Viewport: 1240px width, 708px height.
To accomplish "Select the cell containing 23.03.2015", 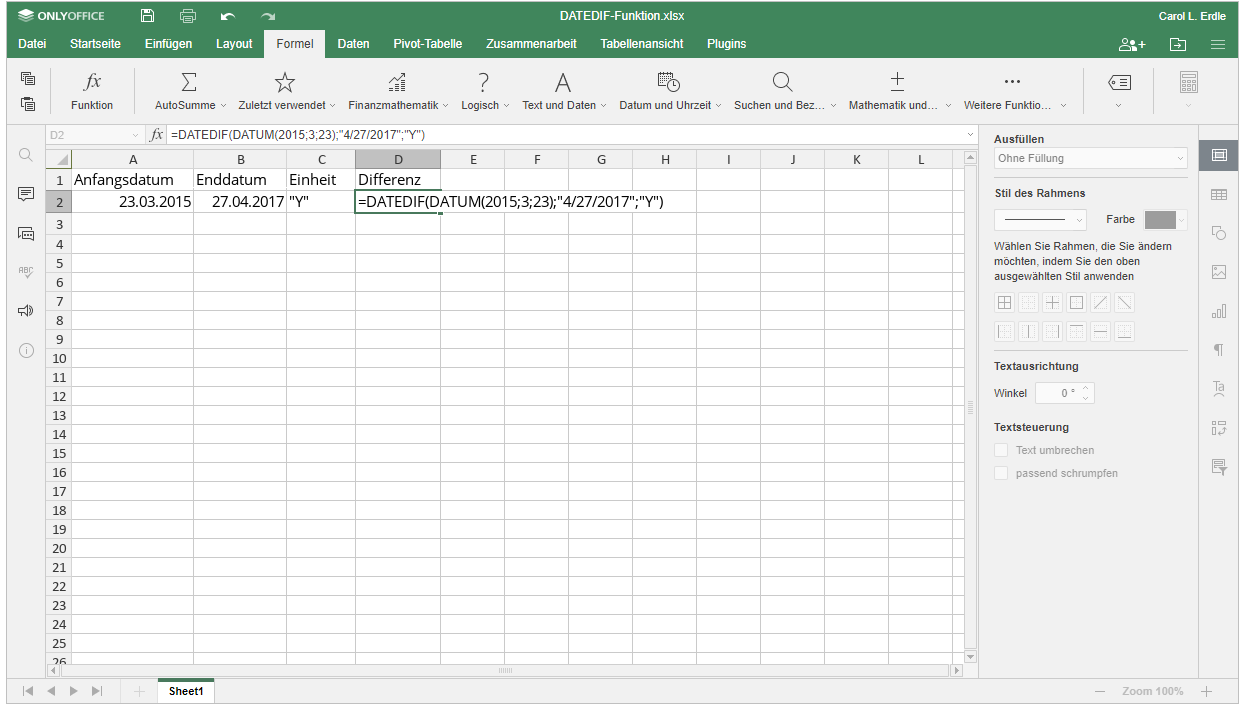I will tap(133, 201).
